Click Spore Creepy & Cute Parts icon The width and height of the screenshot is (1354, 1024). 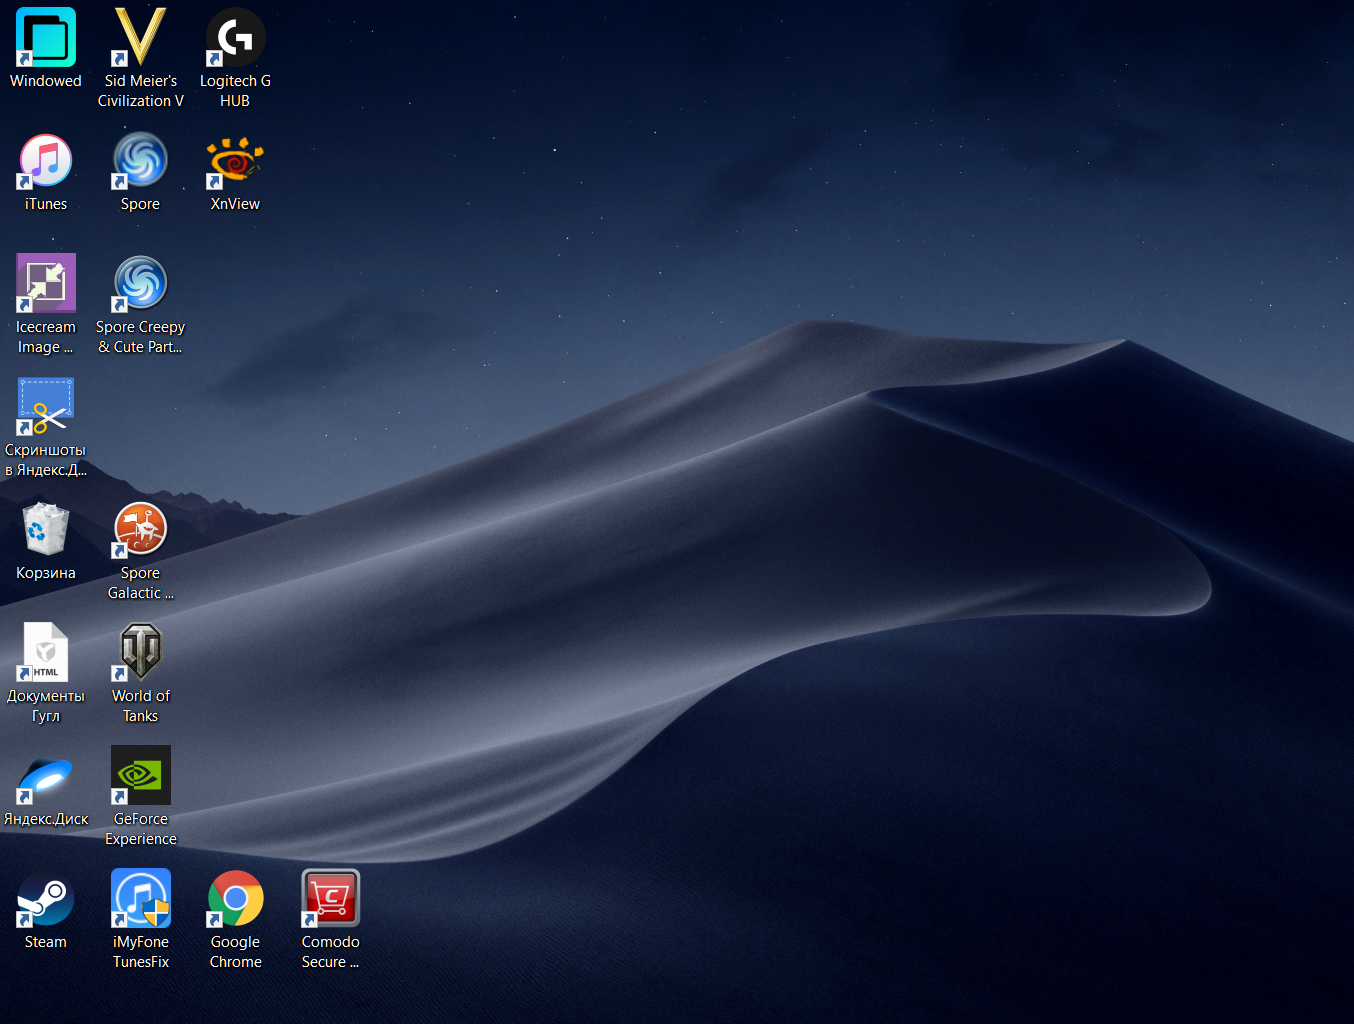[x=140, y=284]
